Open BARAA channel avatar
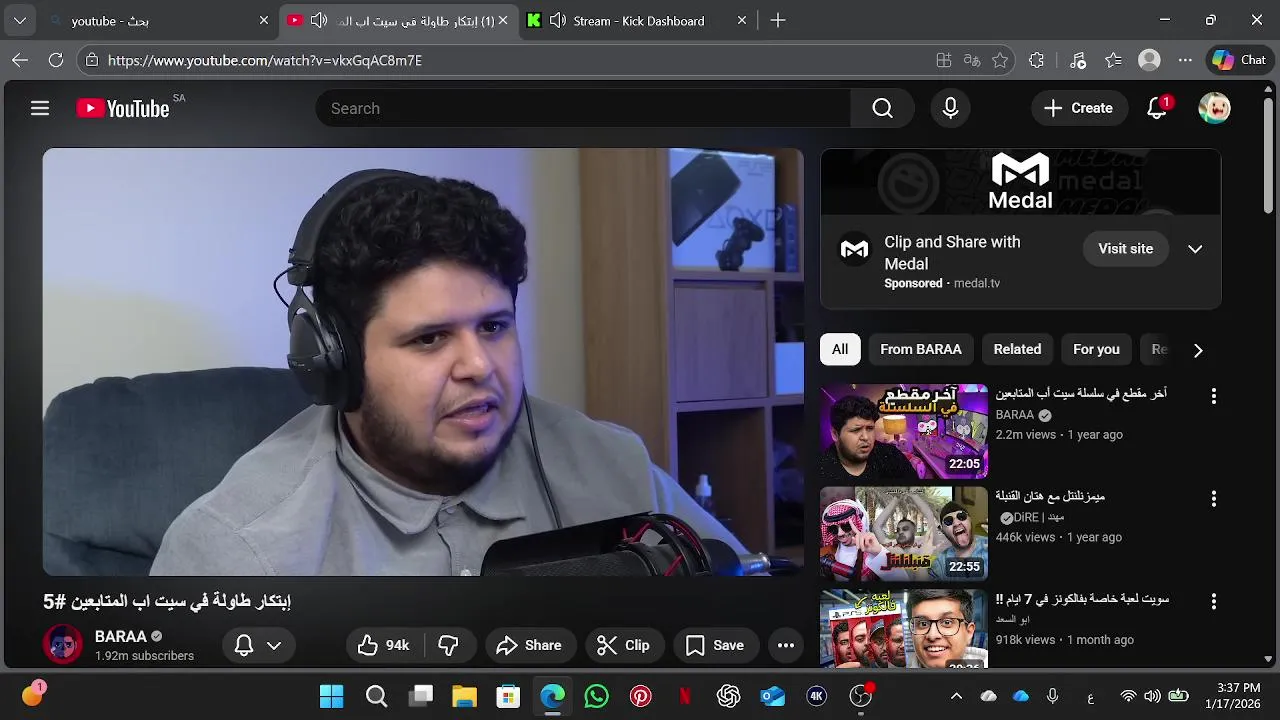 pos(63,645)
